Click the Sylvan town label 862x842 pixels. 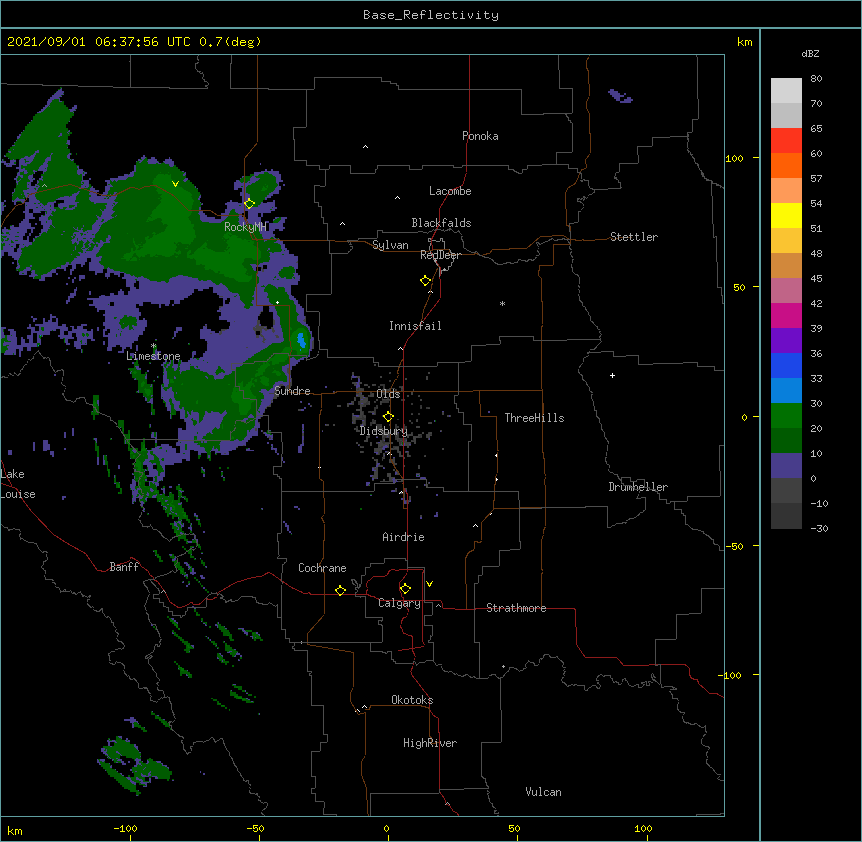390,245
